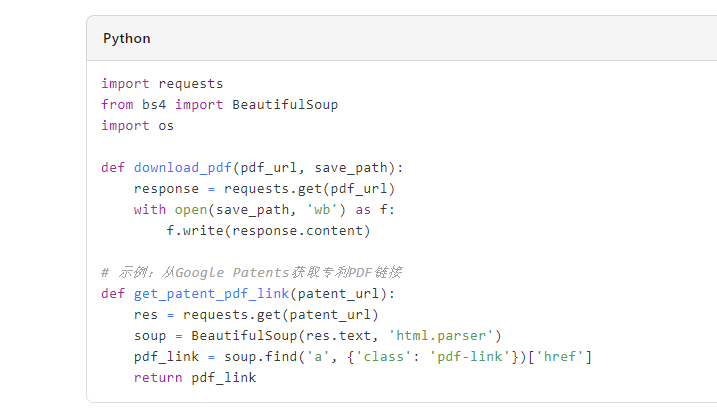Click the open keyword in the with statement
The width and height of the screenshot is (717, 415).
(187, 209)
